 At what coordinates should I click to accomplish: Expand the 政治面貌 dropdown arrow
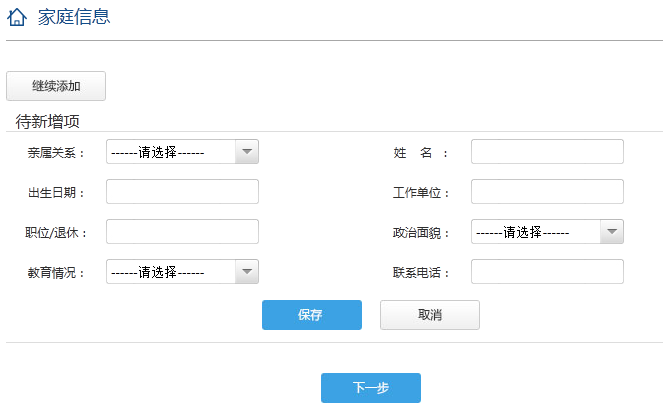click(612, 231)
